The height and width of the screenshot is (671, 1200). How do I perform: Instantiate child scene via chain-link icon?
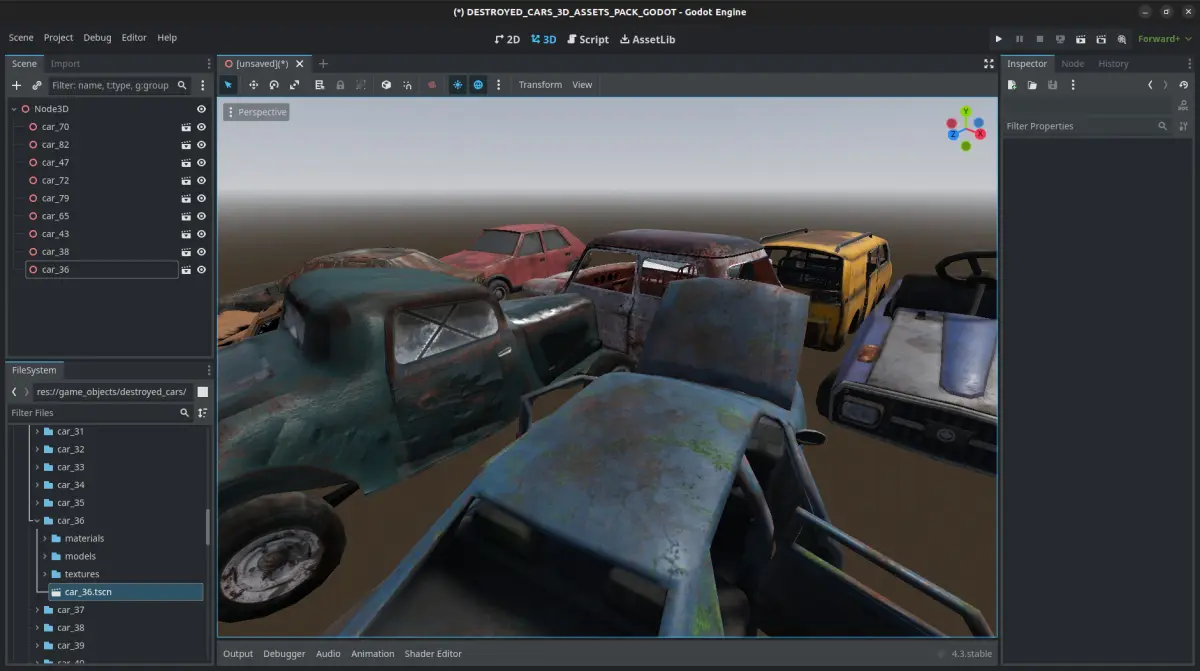(37, 86)
